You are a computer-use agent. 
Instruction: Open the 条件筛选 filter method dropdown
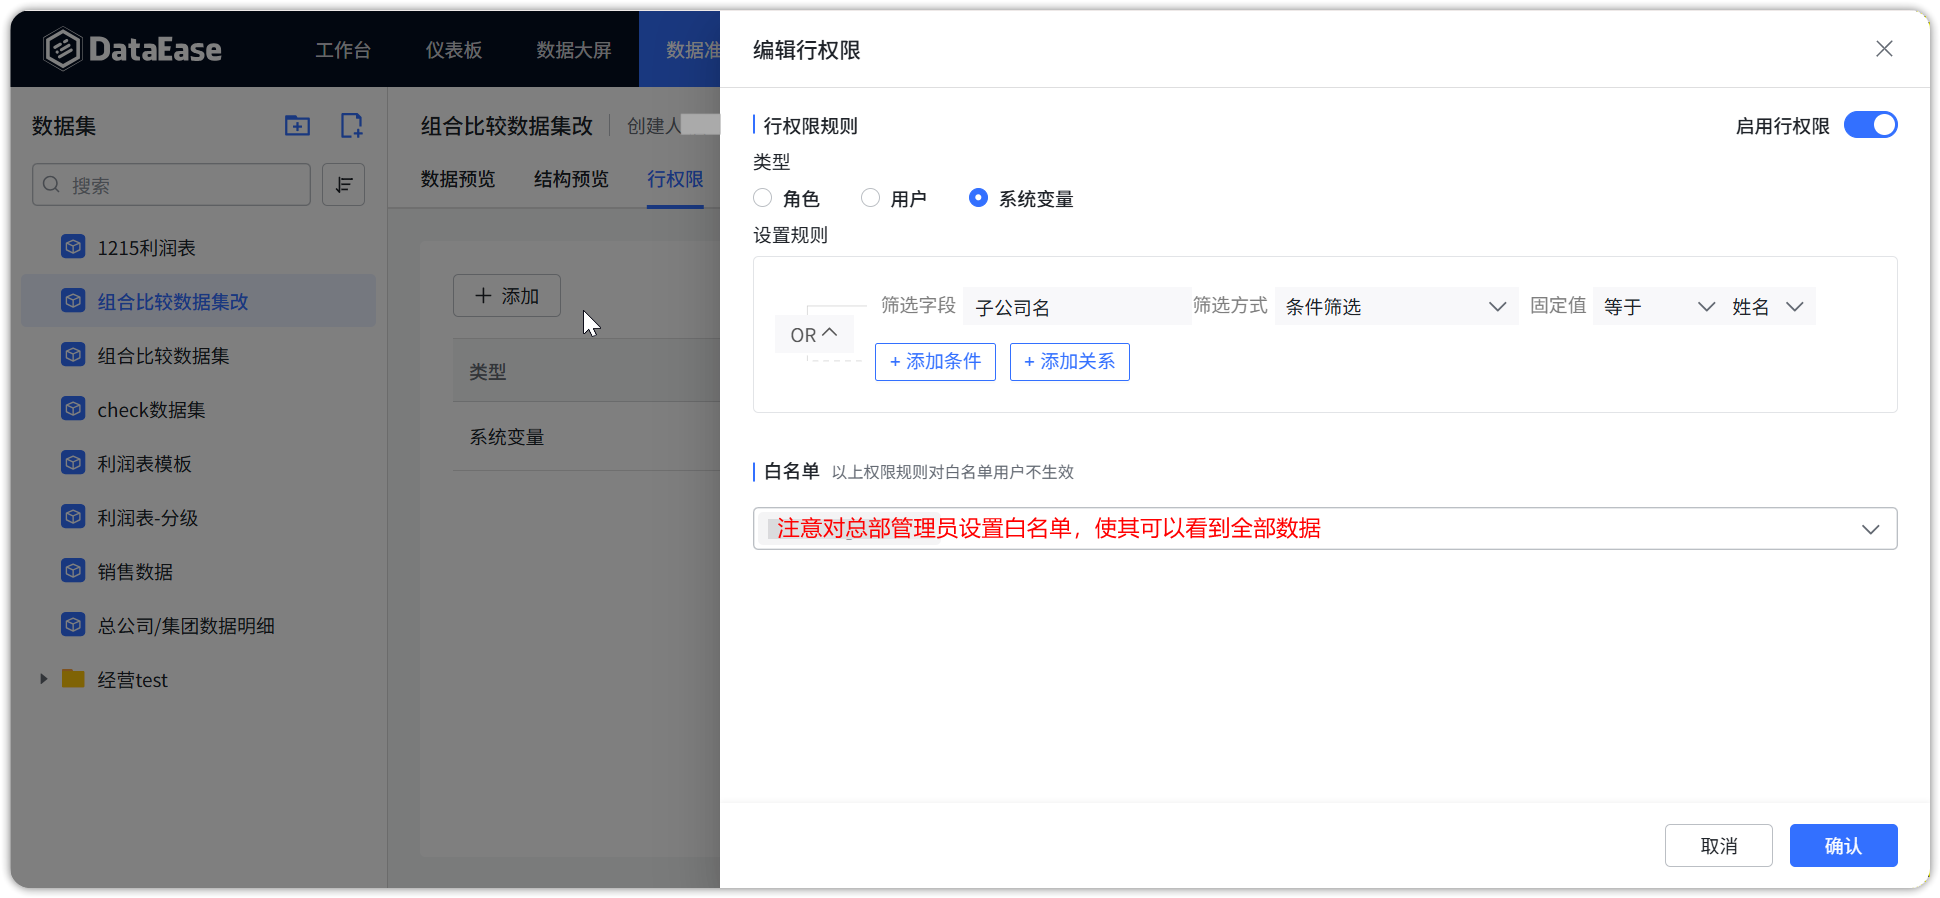(x=1395, y=307)
